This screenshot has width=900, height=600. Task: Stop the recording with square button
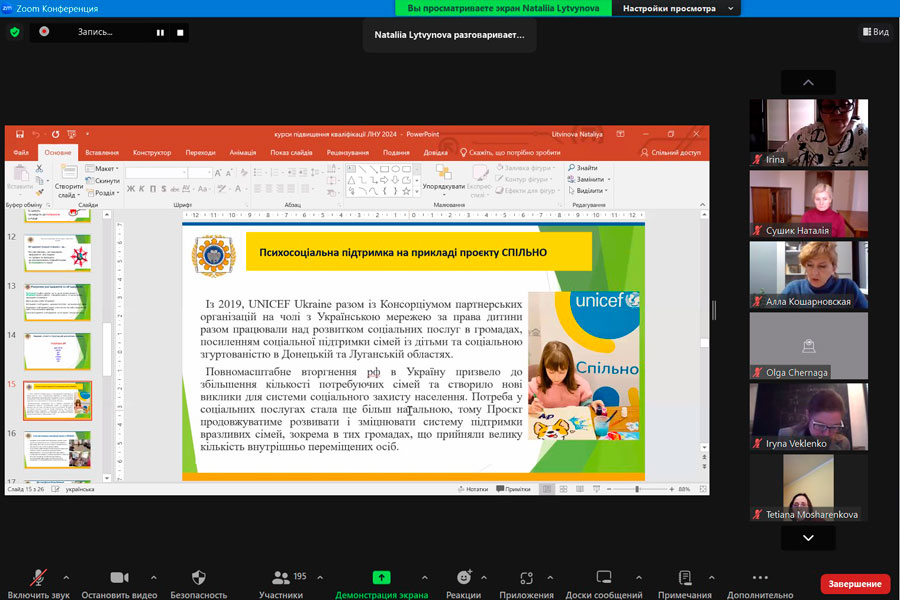click(180, 32)
